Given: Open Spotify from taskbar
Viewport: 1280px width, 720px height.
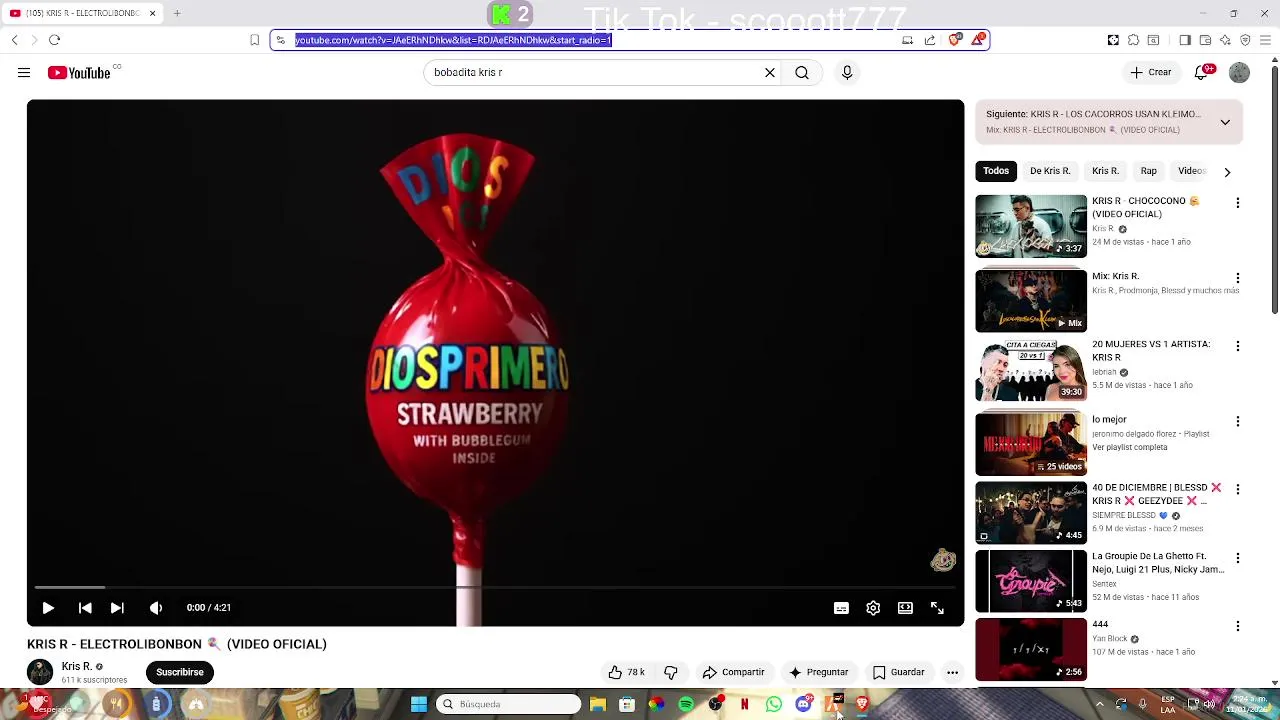Looking at the screenshot, I should (686, 705).
